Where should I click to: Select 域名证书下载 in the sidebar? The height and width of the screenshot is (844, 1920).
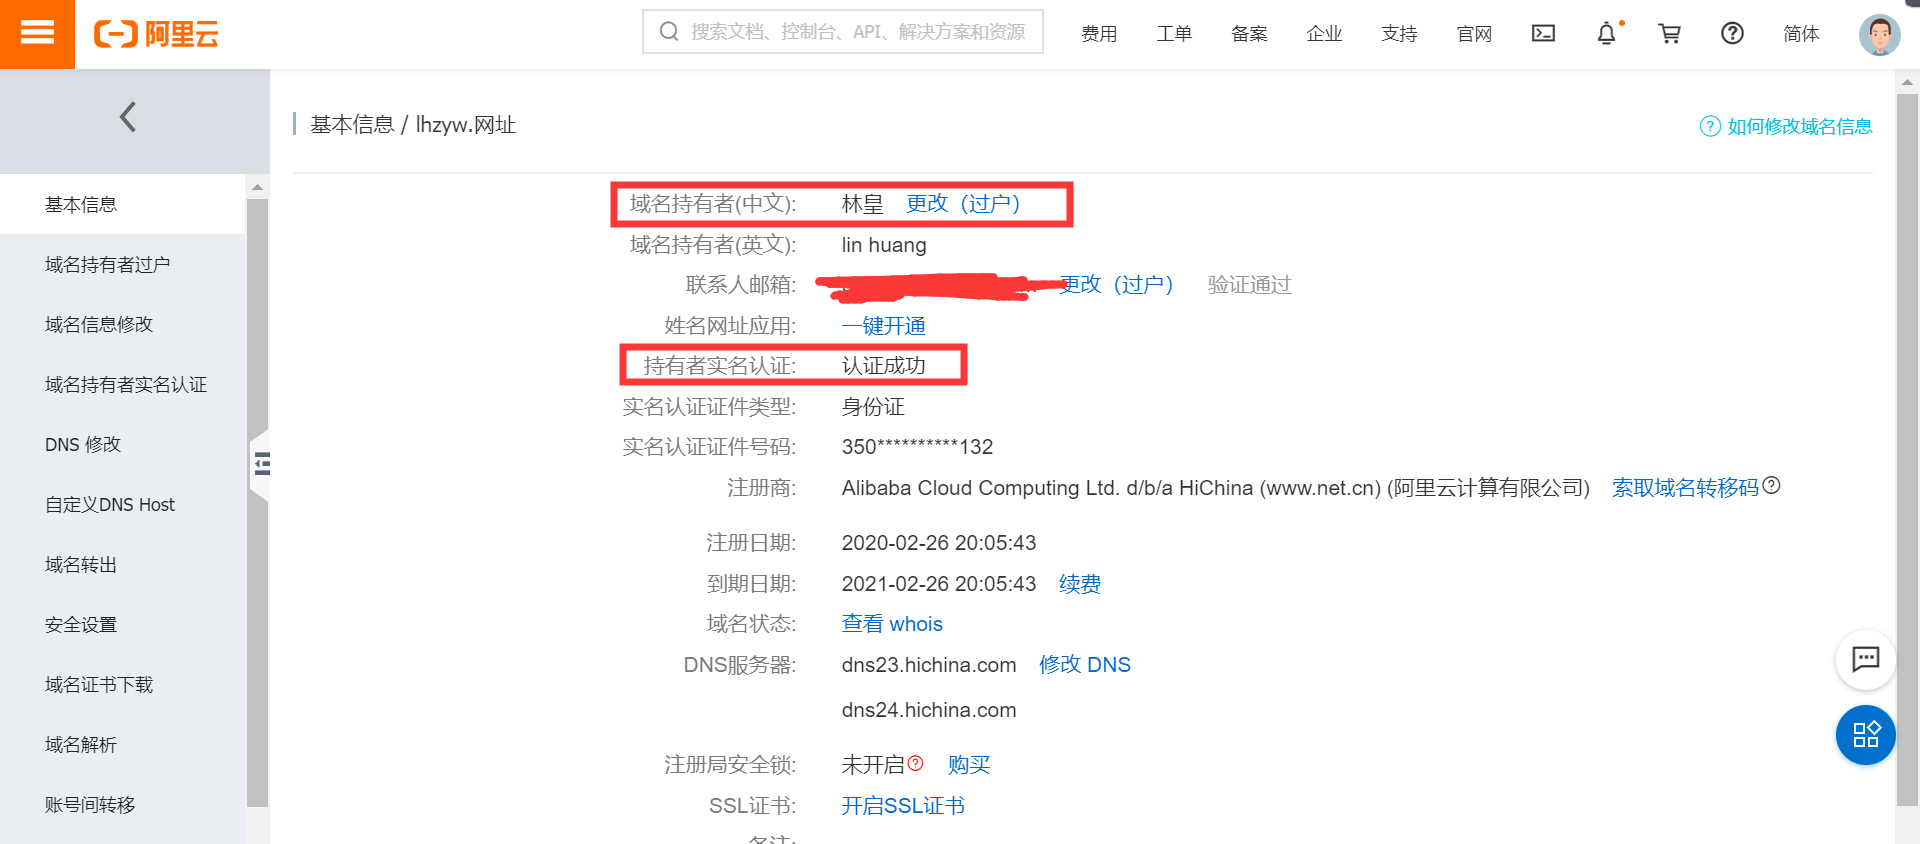[x=122, y=685]
